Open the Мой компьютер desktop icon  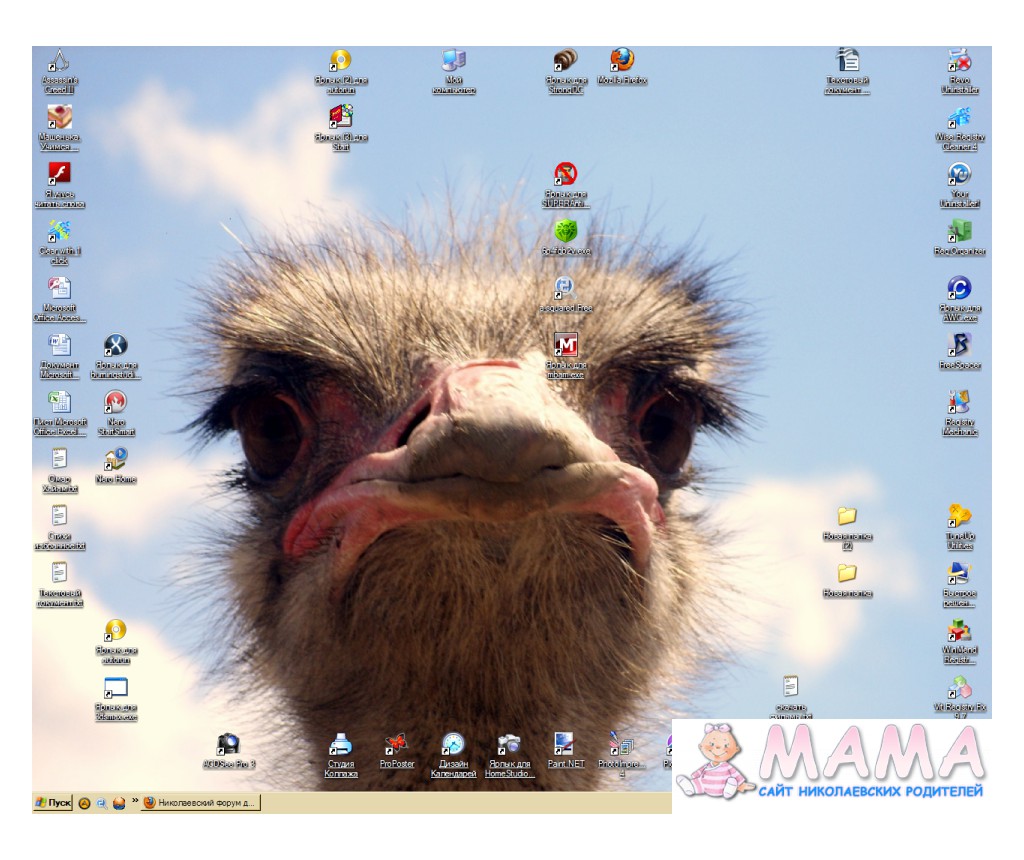point(454,61)
